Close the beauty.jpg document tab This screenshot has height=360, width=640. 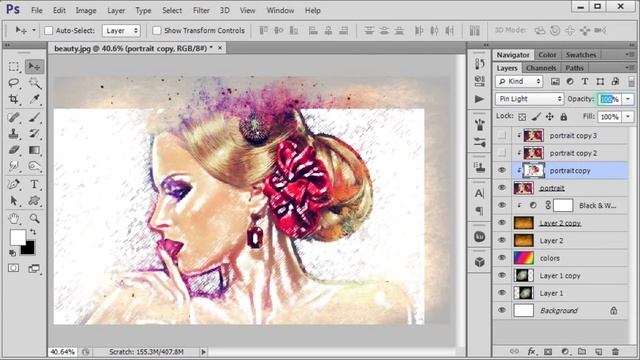[220, 48]
